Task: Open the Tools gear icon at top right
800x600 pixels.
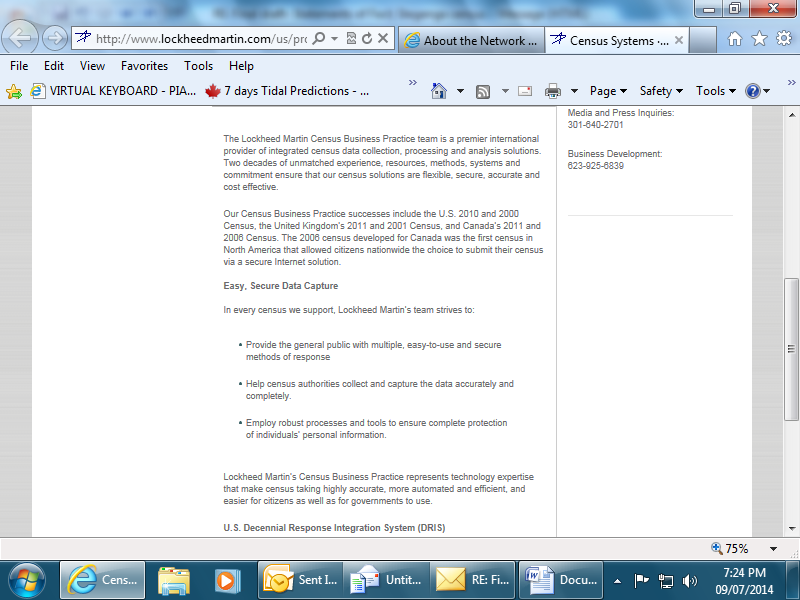Action: [x=784, y=38]
